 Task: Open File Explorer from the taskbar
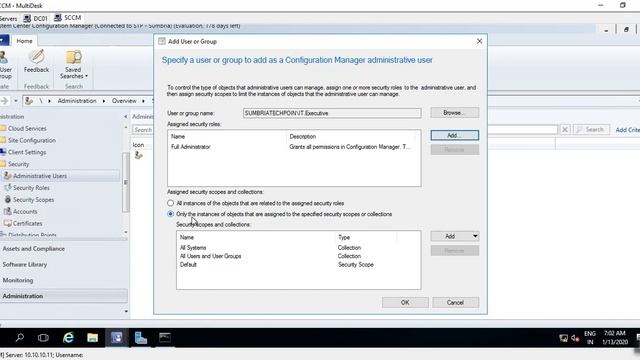pyautogui.click(x=92, y=338)
